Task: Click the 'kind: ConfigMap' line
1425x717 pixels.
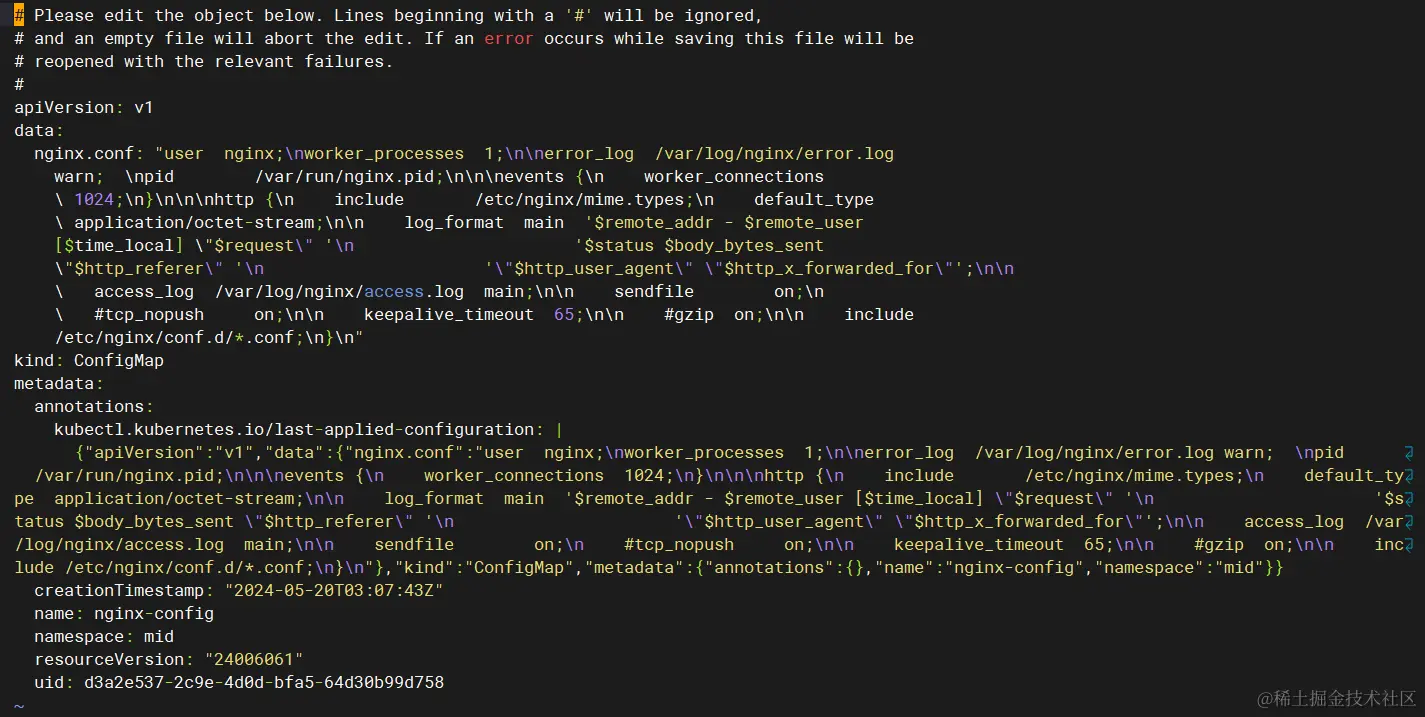Action: (89, 360)
